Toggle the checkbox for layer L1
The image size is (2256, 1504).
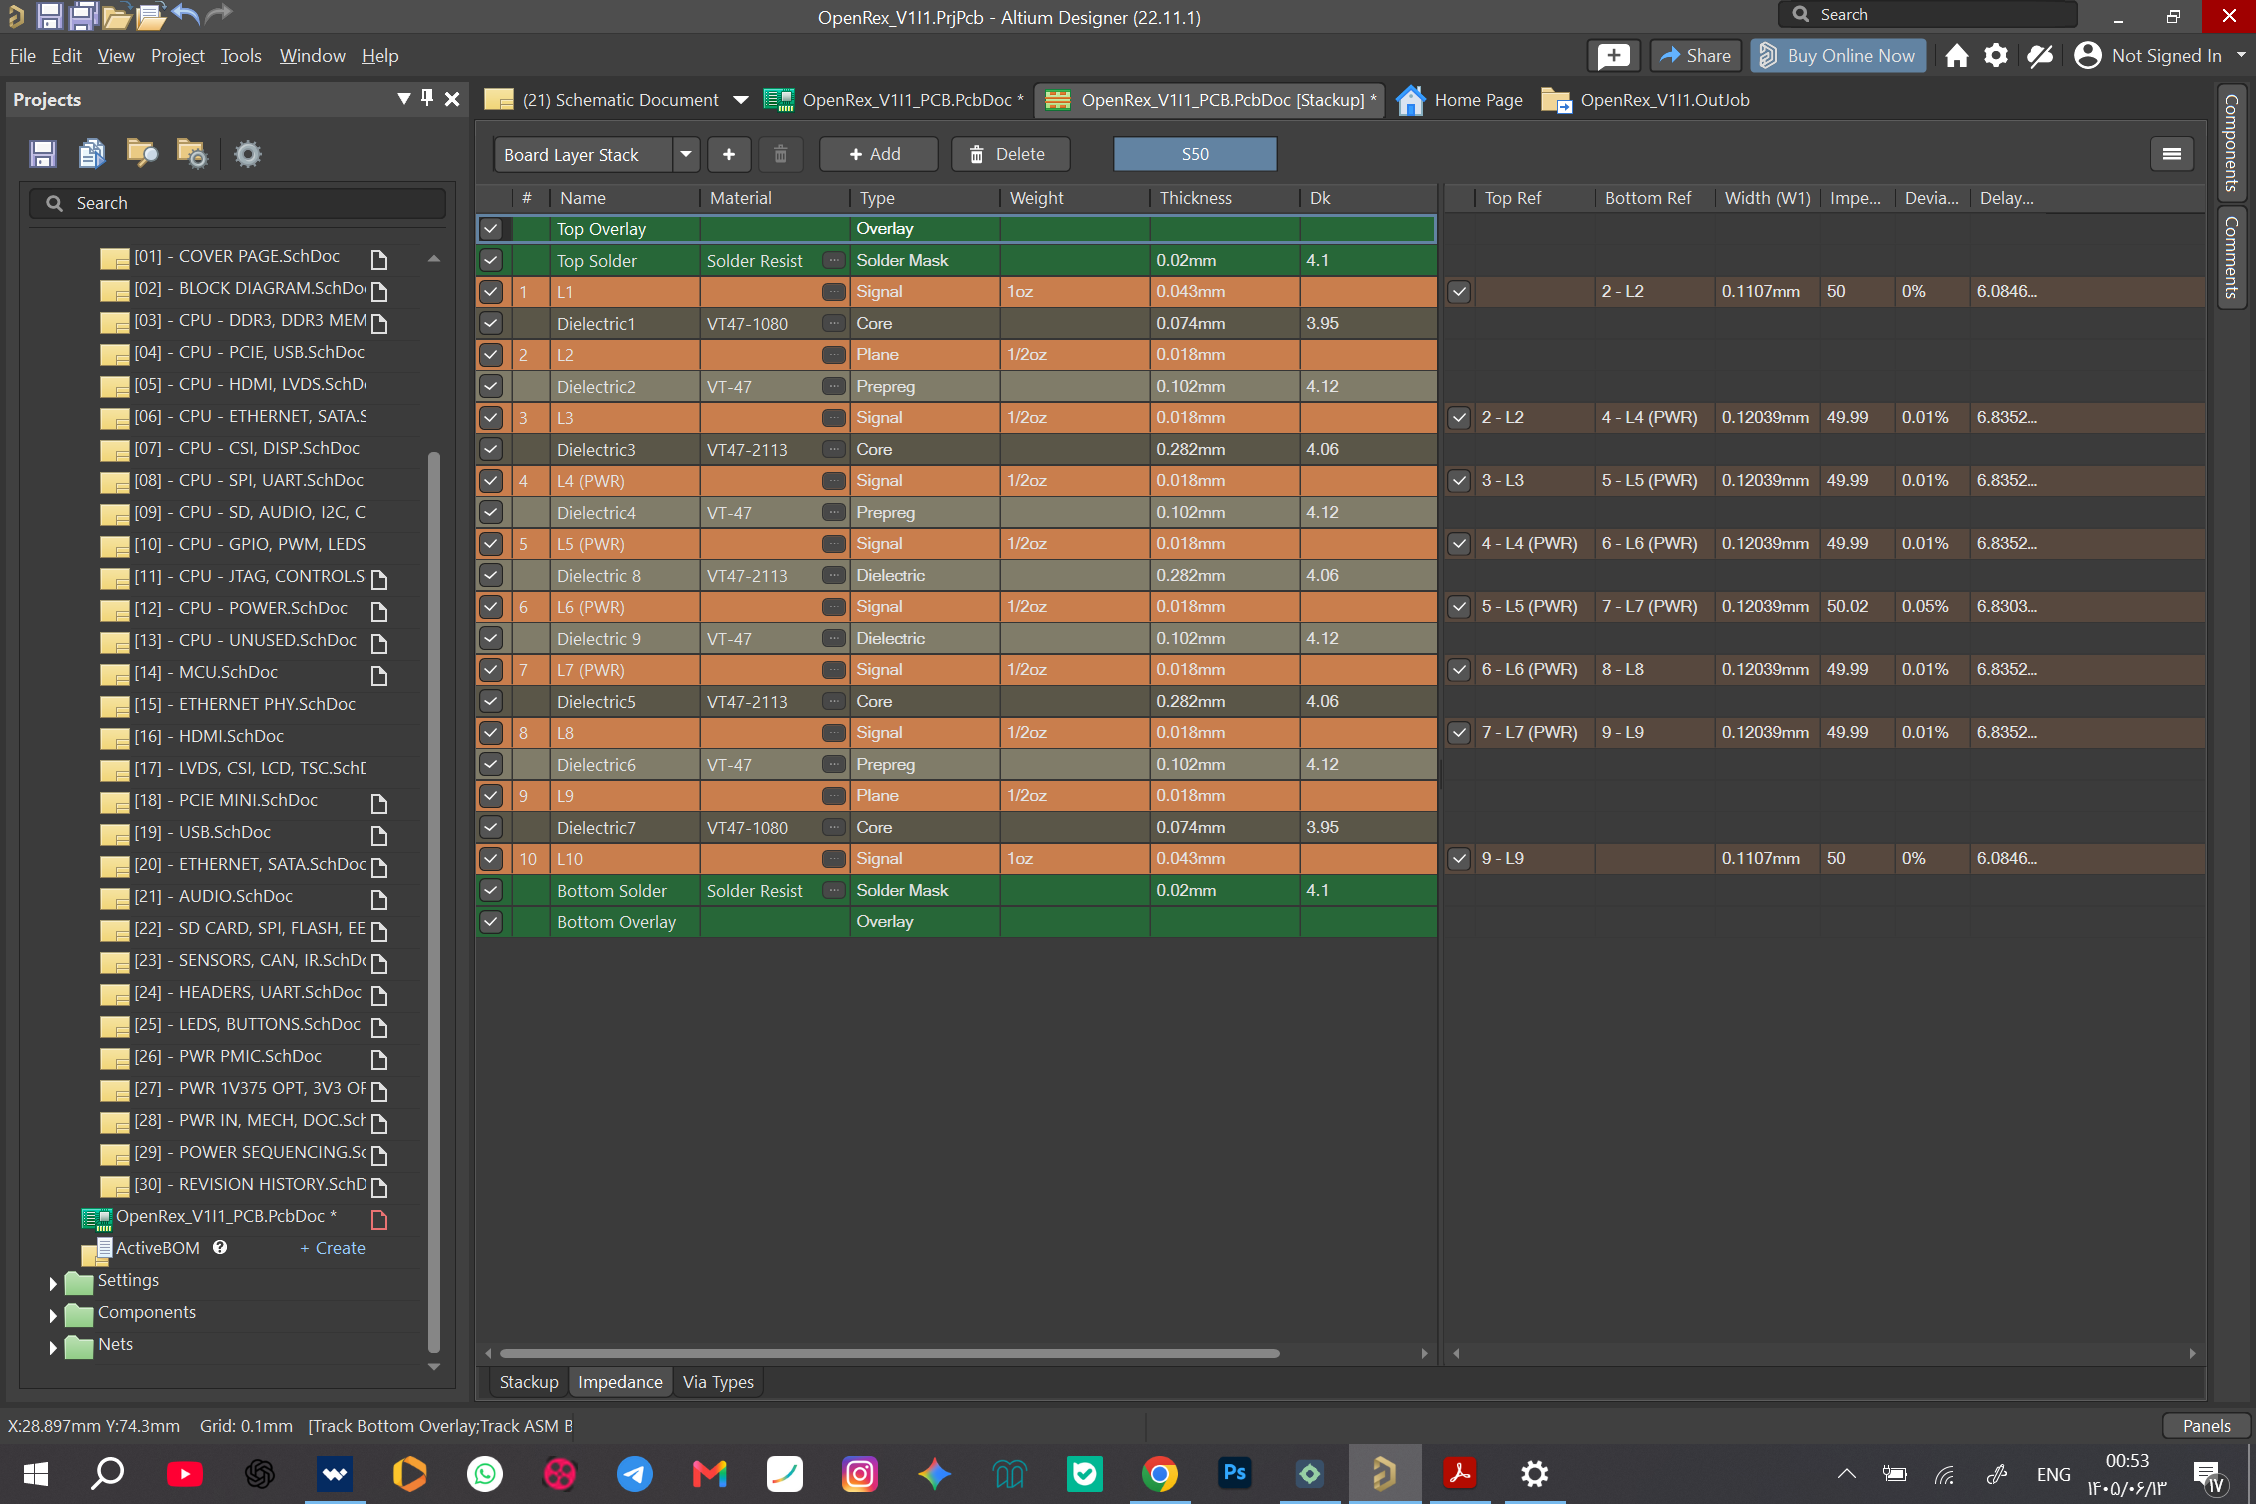491,292
